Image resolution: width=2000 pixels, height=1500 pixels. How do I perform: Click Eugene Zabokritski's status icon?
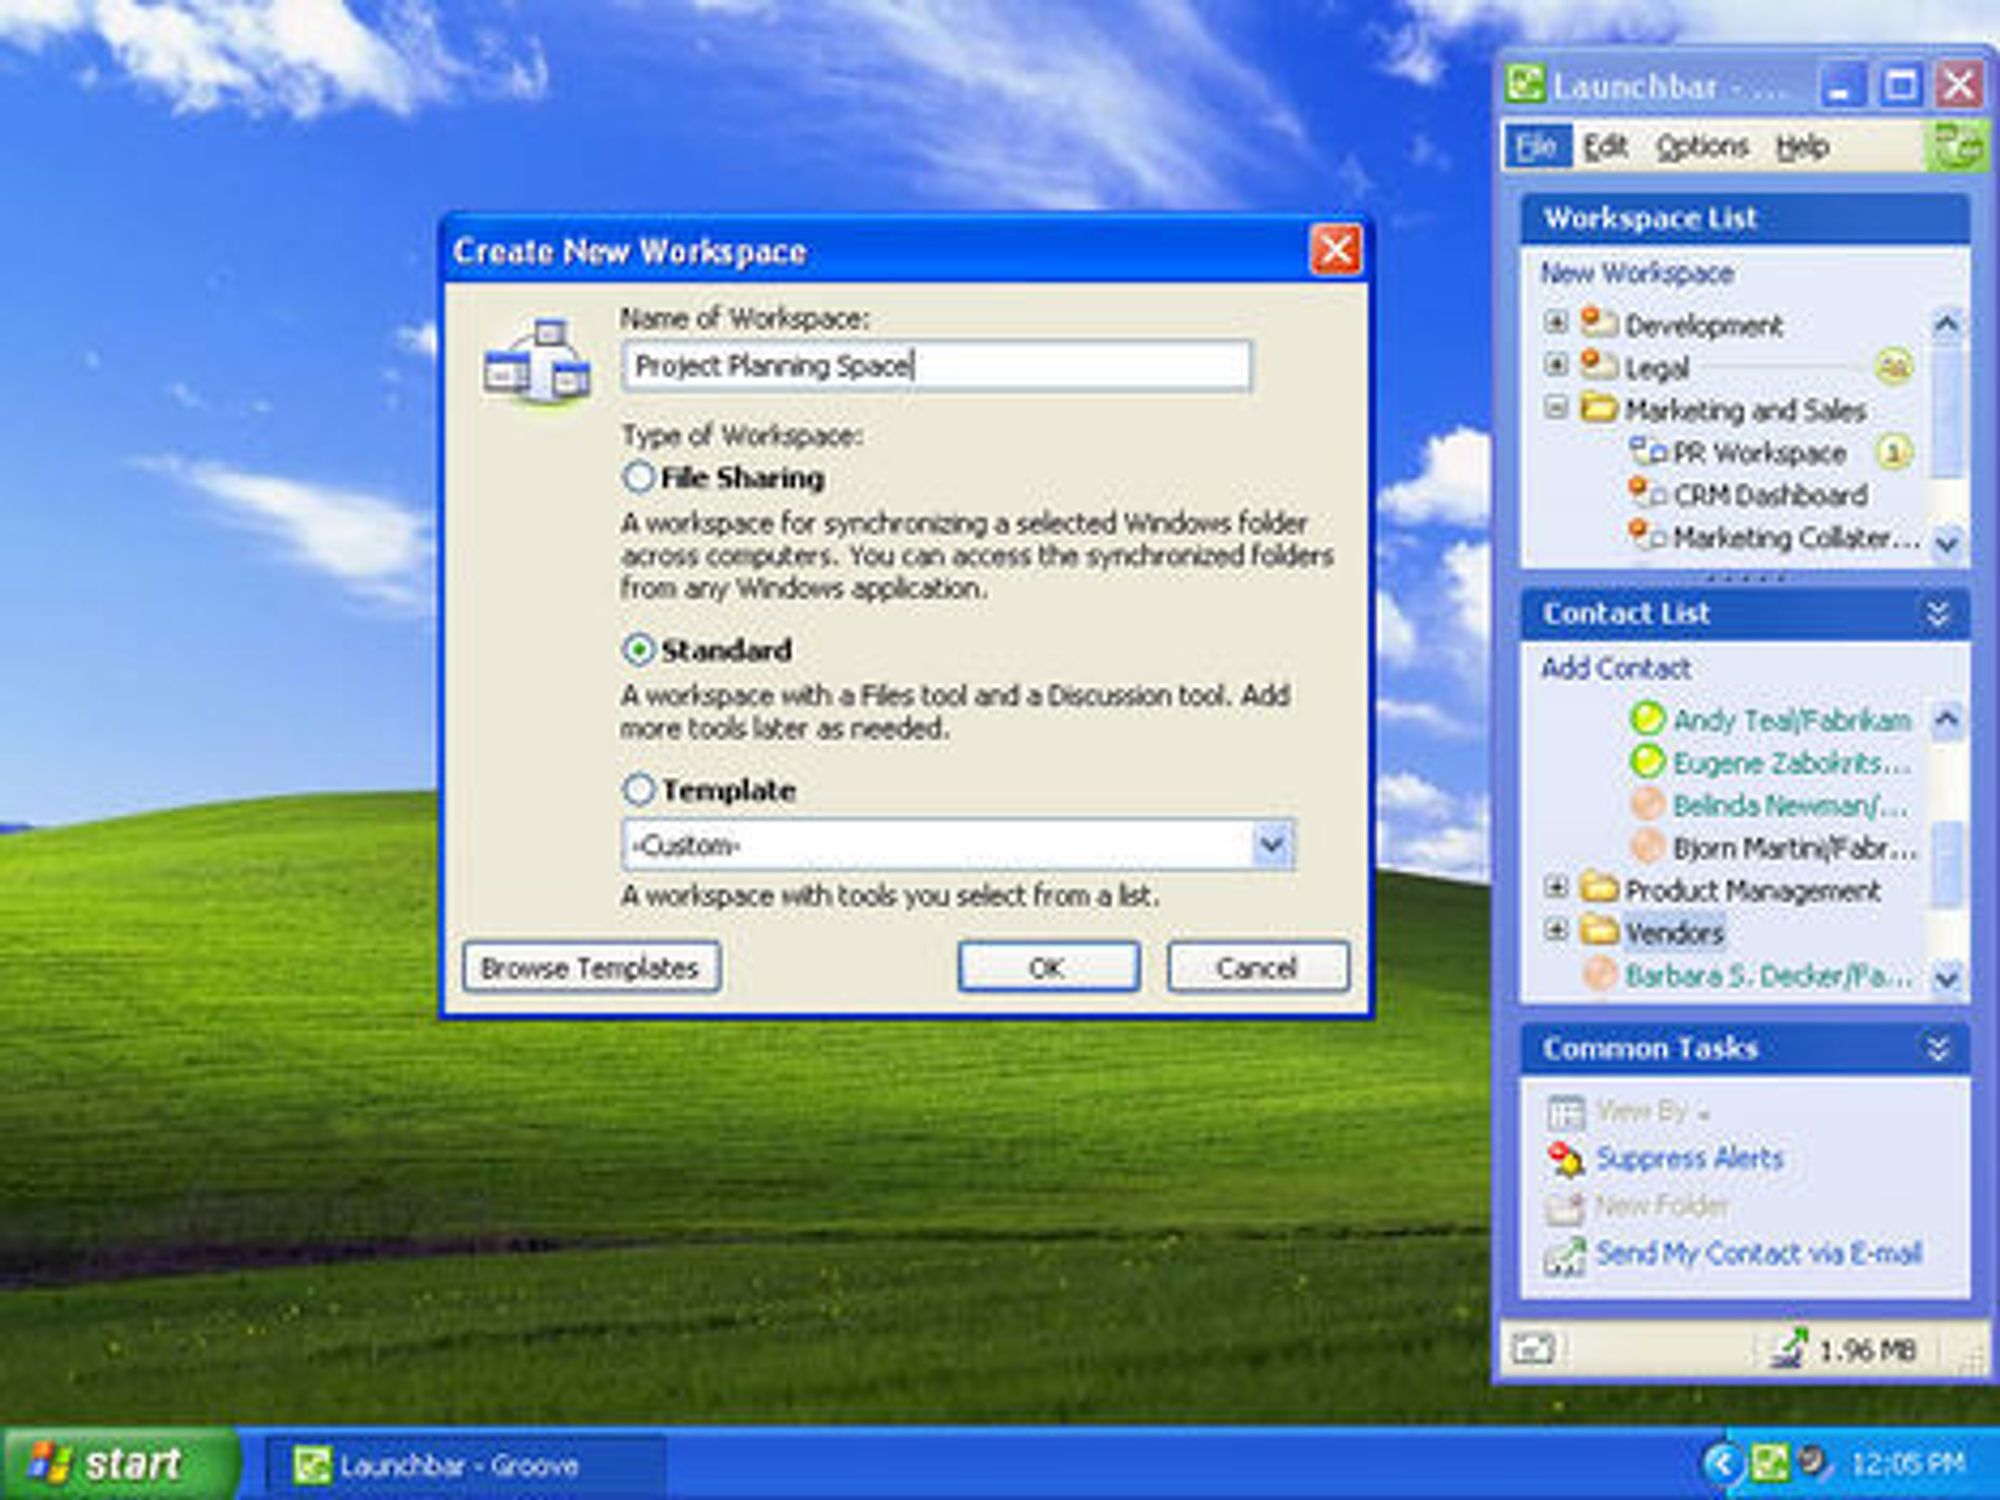(1647, 761)
